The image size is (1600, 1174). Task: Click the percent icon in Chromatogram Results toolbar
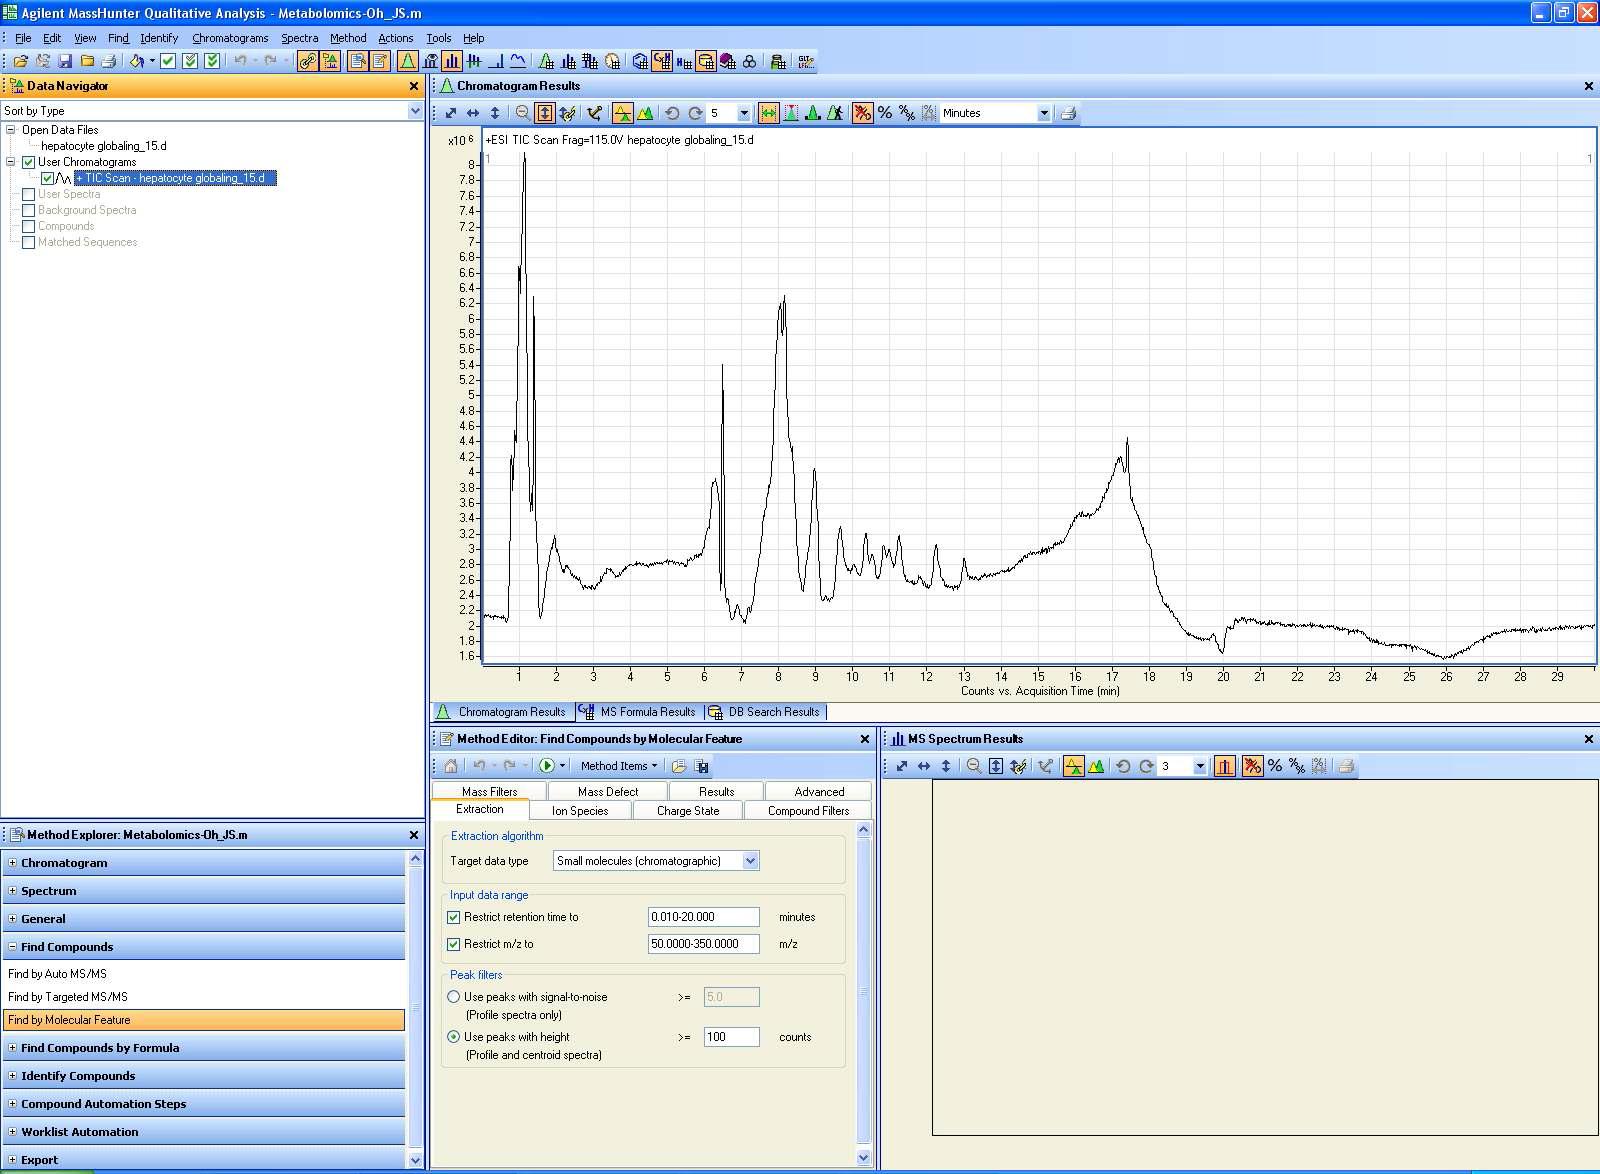click(885, 113)
